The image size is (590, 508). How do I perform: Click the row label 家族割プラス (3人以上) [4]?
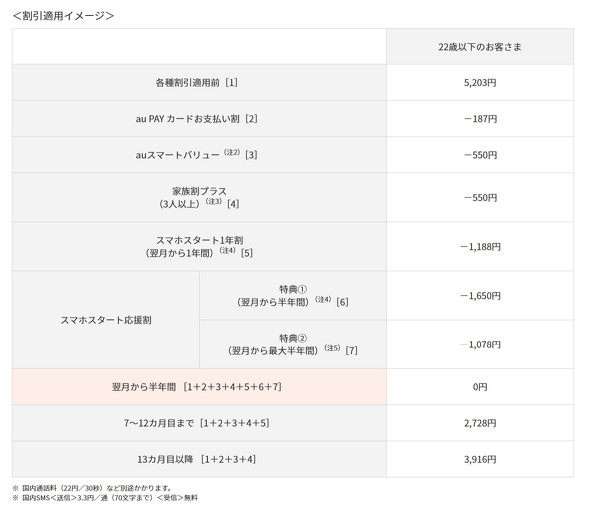tap(199, 197)
